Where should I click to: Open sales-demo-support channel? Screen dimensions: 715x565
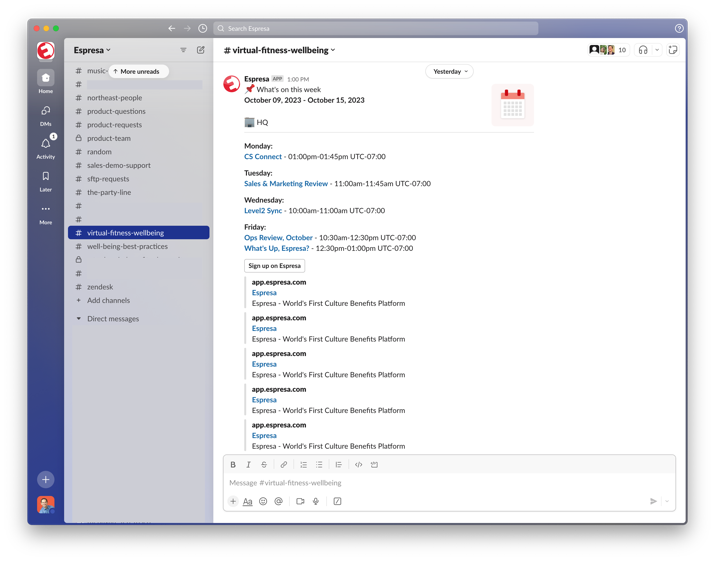[139, 165]
